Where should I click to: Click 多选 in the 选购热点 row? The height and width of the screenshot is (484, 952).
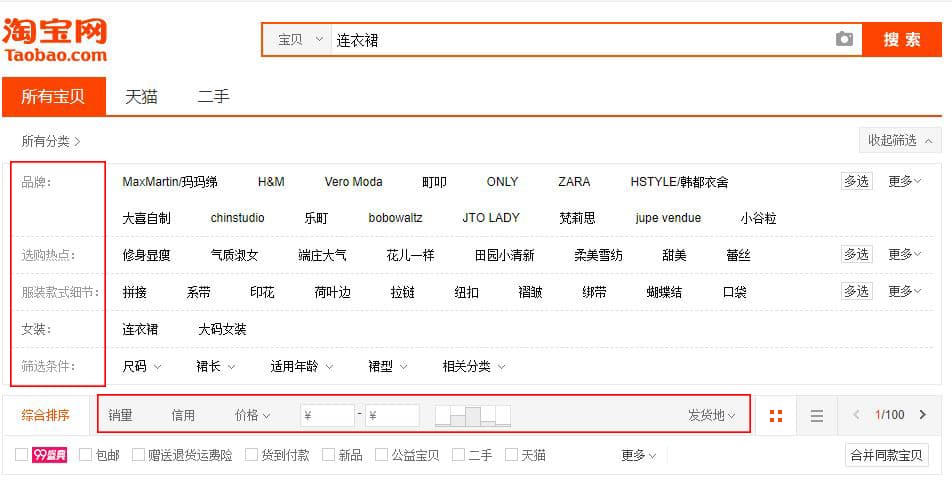tap(857, 254)
